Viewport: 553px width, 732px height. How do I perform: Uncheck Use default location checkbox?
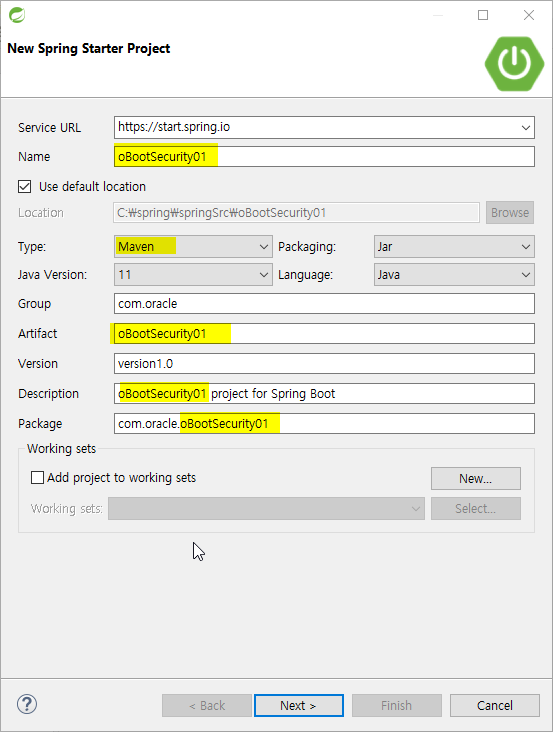point(25,187)
